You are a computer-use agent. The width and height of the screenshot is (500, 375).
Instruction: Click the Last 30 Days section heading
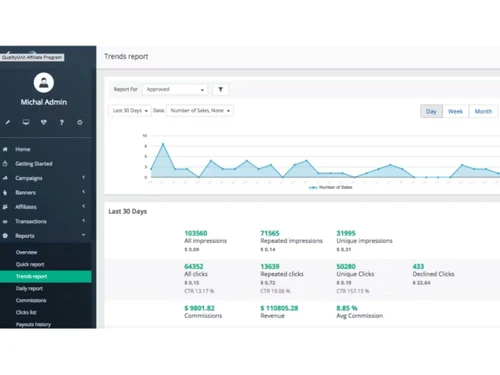click(127, 211)
